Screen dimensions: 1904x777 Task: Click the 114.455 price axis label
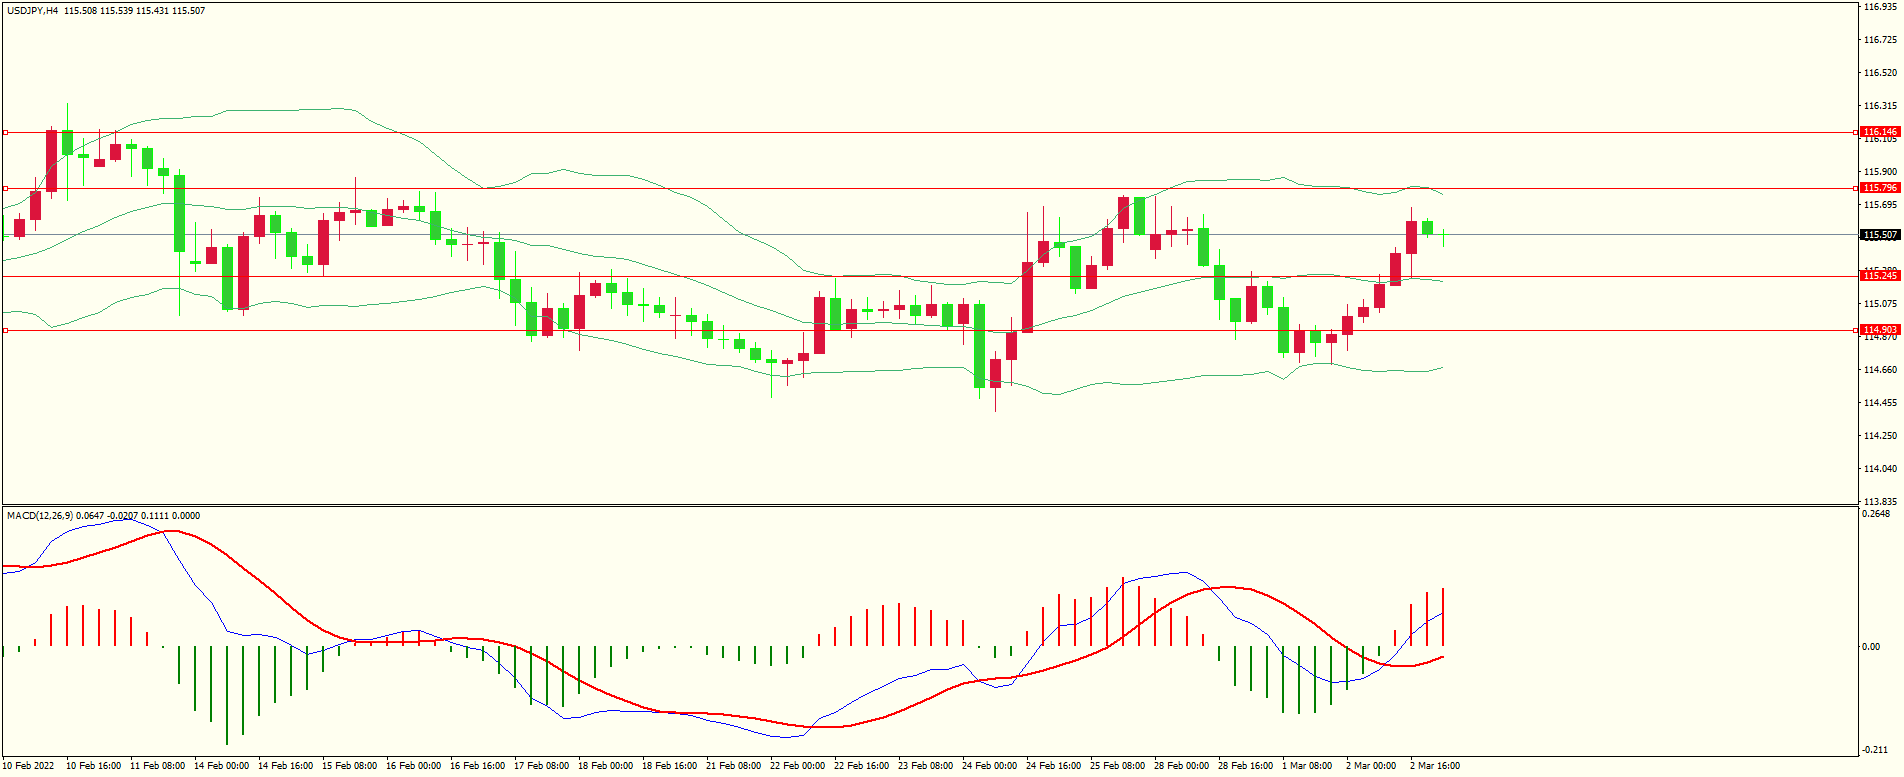tap(1880, 403)
